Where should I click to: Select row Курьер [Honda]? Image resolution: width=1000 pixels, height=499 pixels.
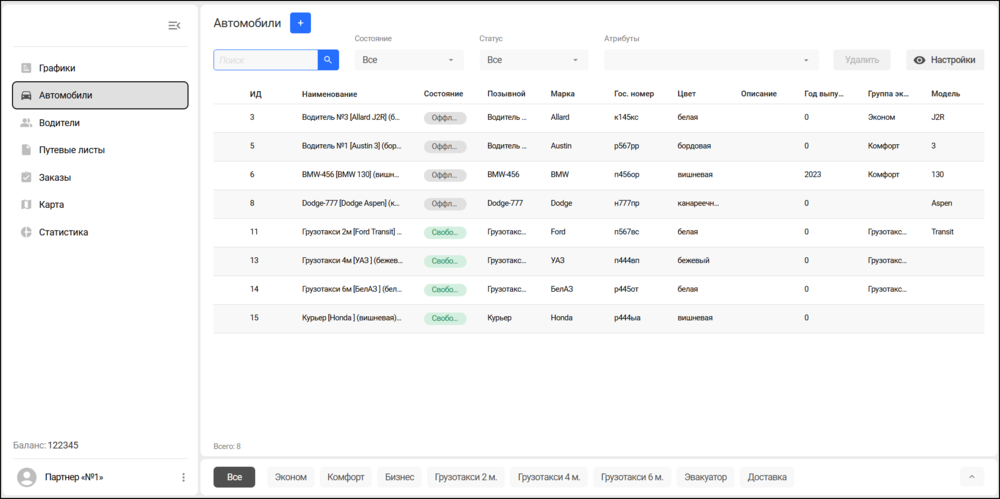tap(599, 318)
